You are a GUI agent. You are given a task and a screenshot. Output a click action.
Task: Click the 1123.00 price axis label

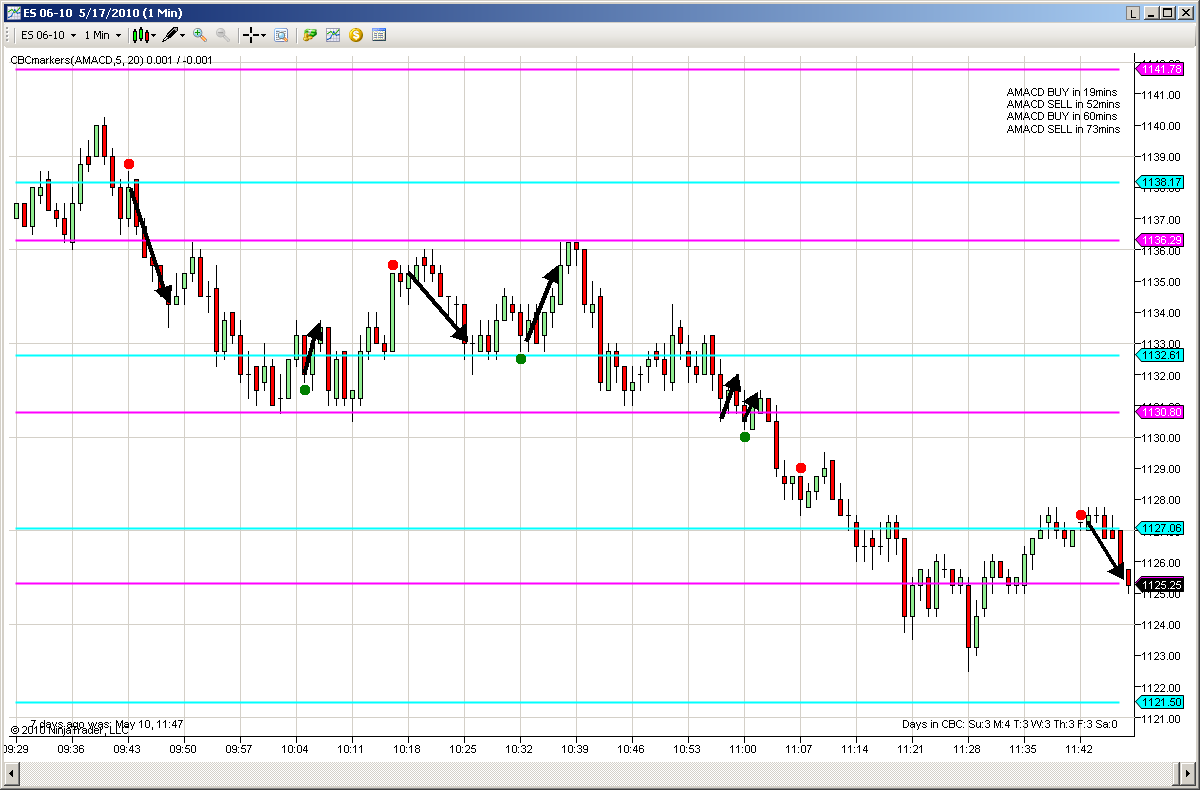click(1161, 656)
